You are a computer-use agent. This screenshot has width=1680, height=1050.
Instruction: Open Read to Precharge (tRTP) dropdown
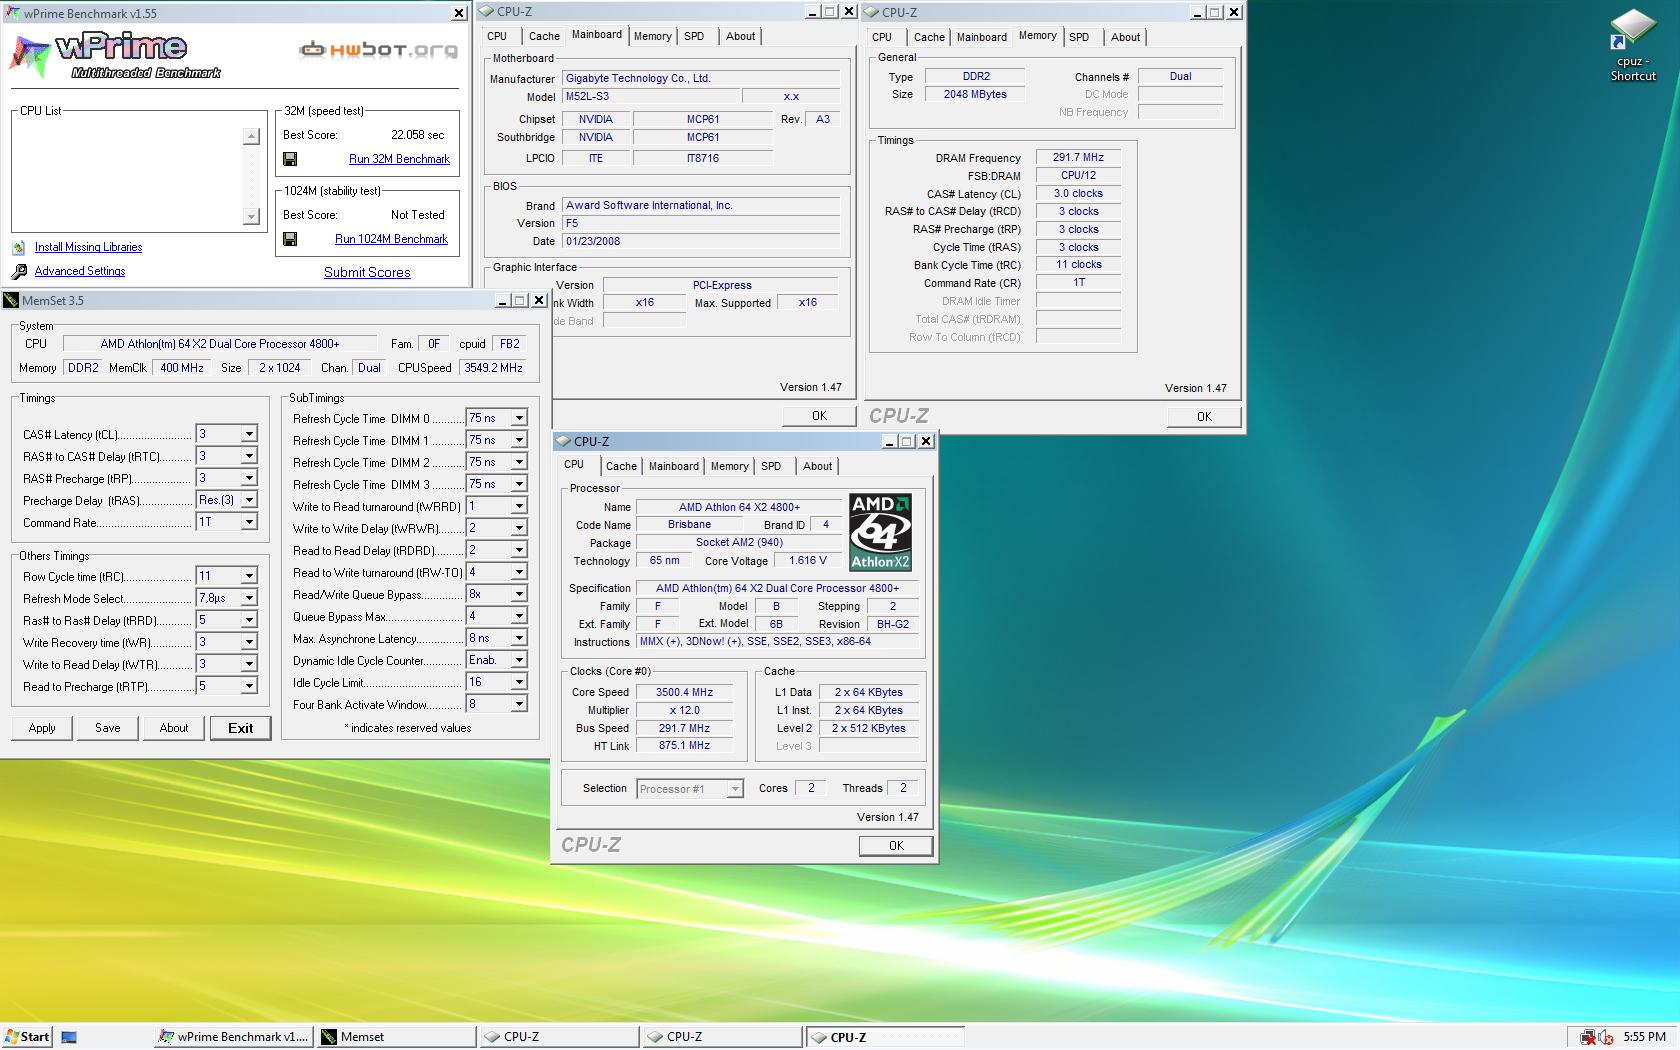tap(249, 686)
